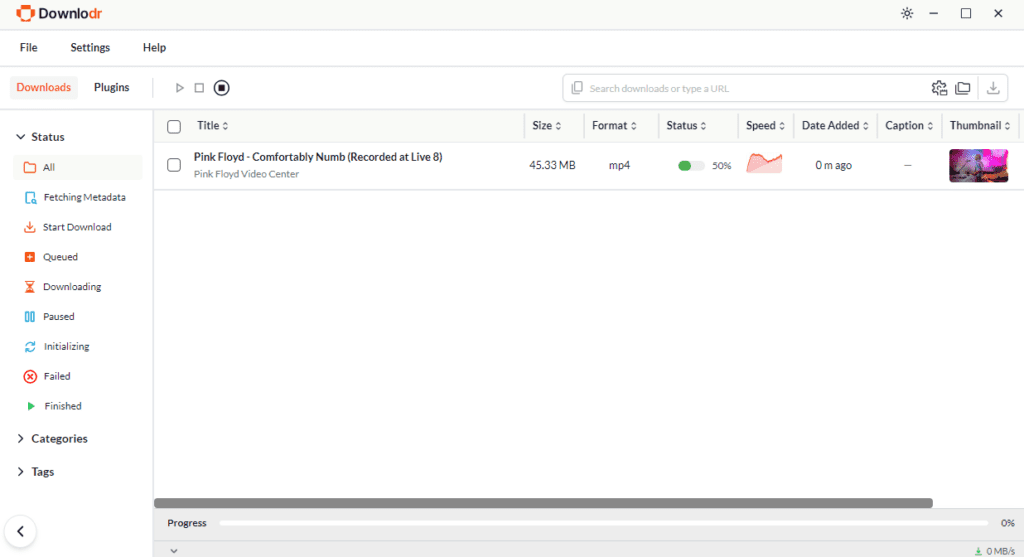Viewport: 1024px width, 557px height.
Task: Click the title Pink Floyd - Comfortably Numb
Action: (318, 157)
